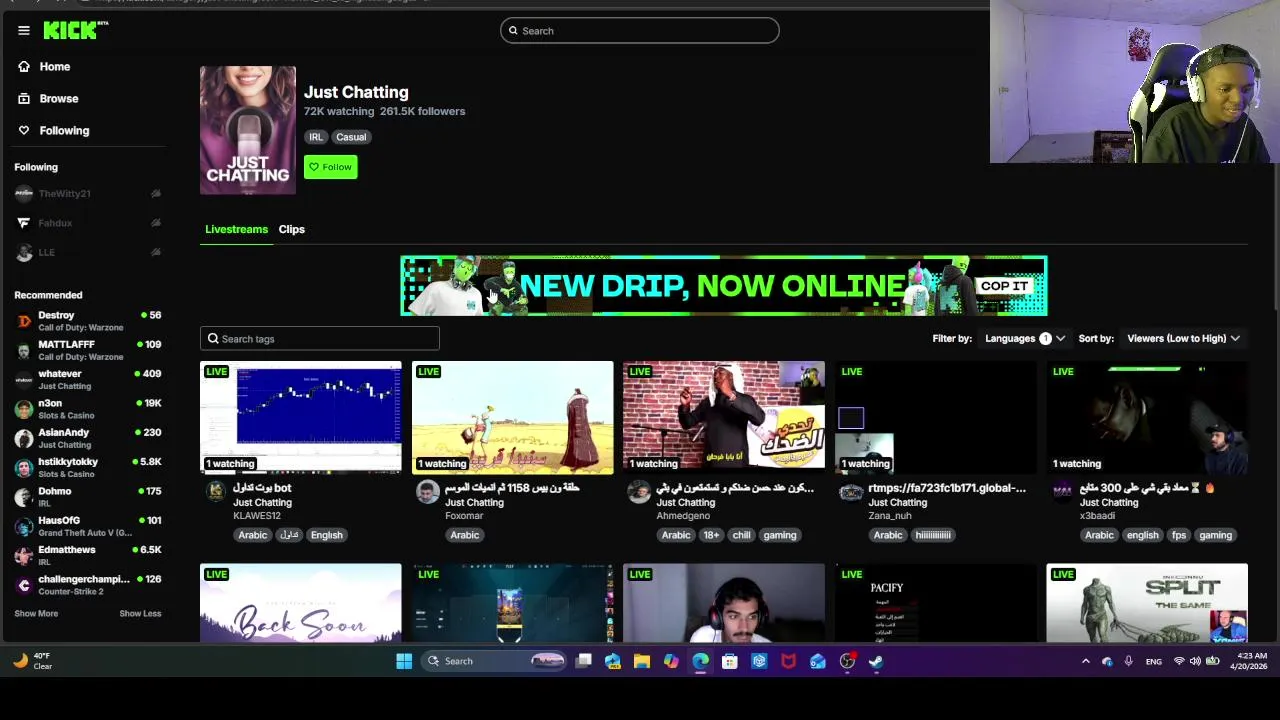
Task: Click offline icon beside TheWitty21
Action: coord(155,194)
